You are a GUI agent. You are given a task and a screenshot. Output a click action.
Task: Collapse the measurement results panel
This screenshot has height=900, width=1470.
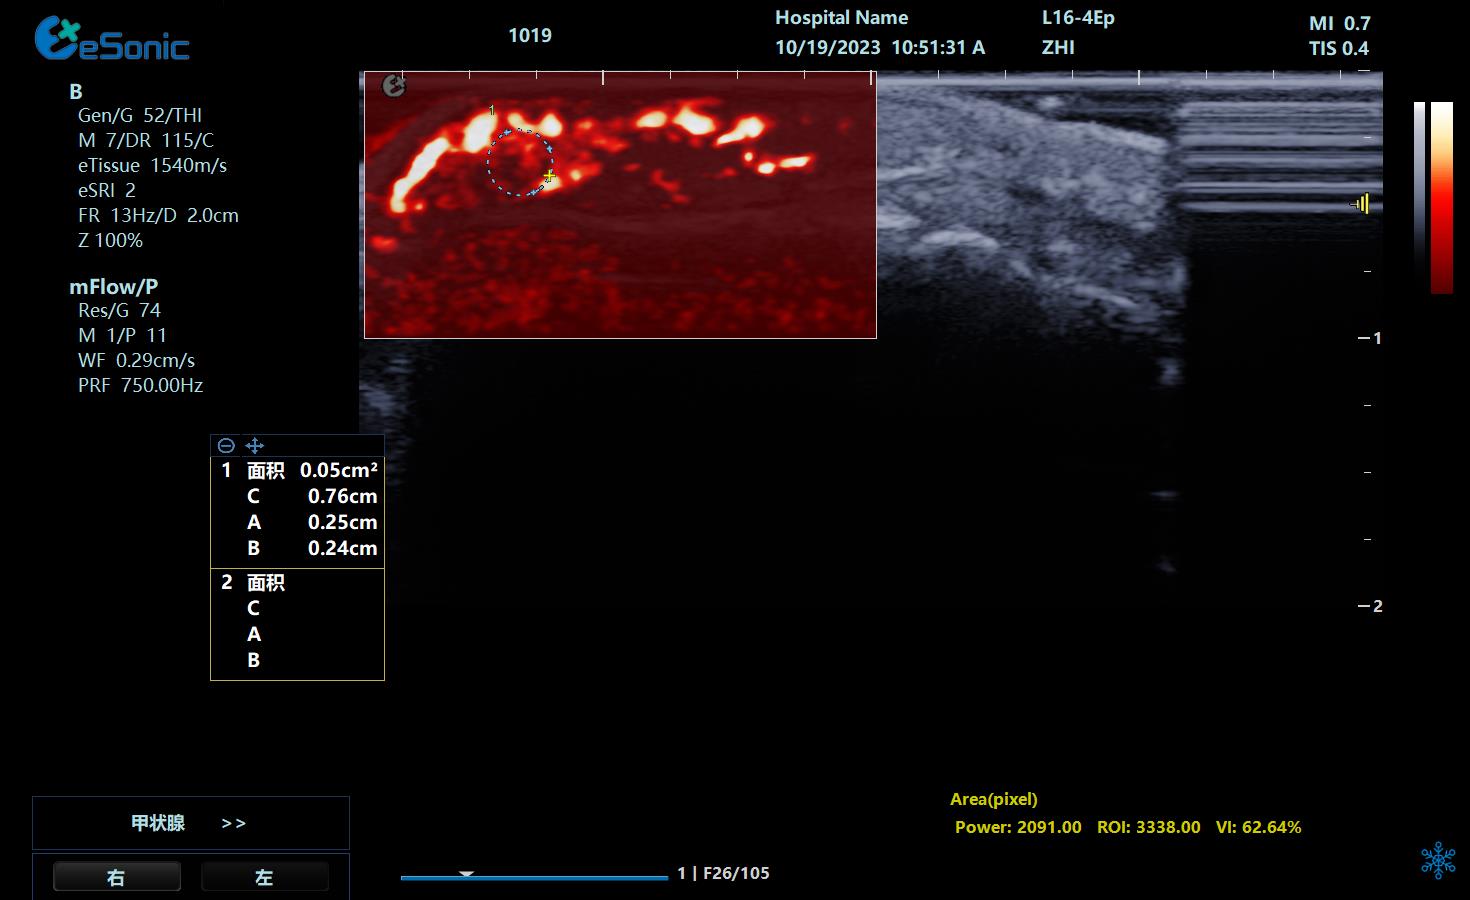226,446
